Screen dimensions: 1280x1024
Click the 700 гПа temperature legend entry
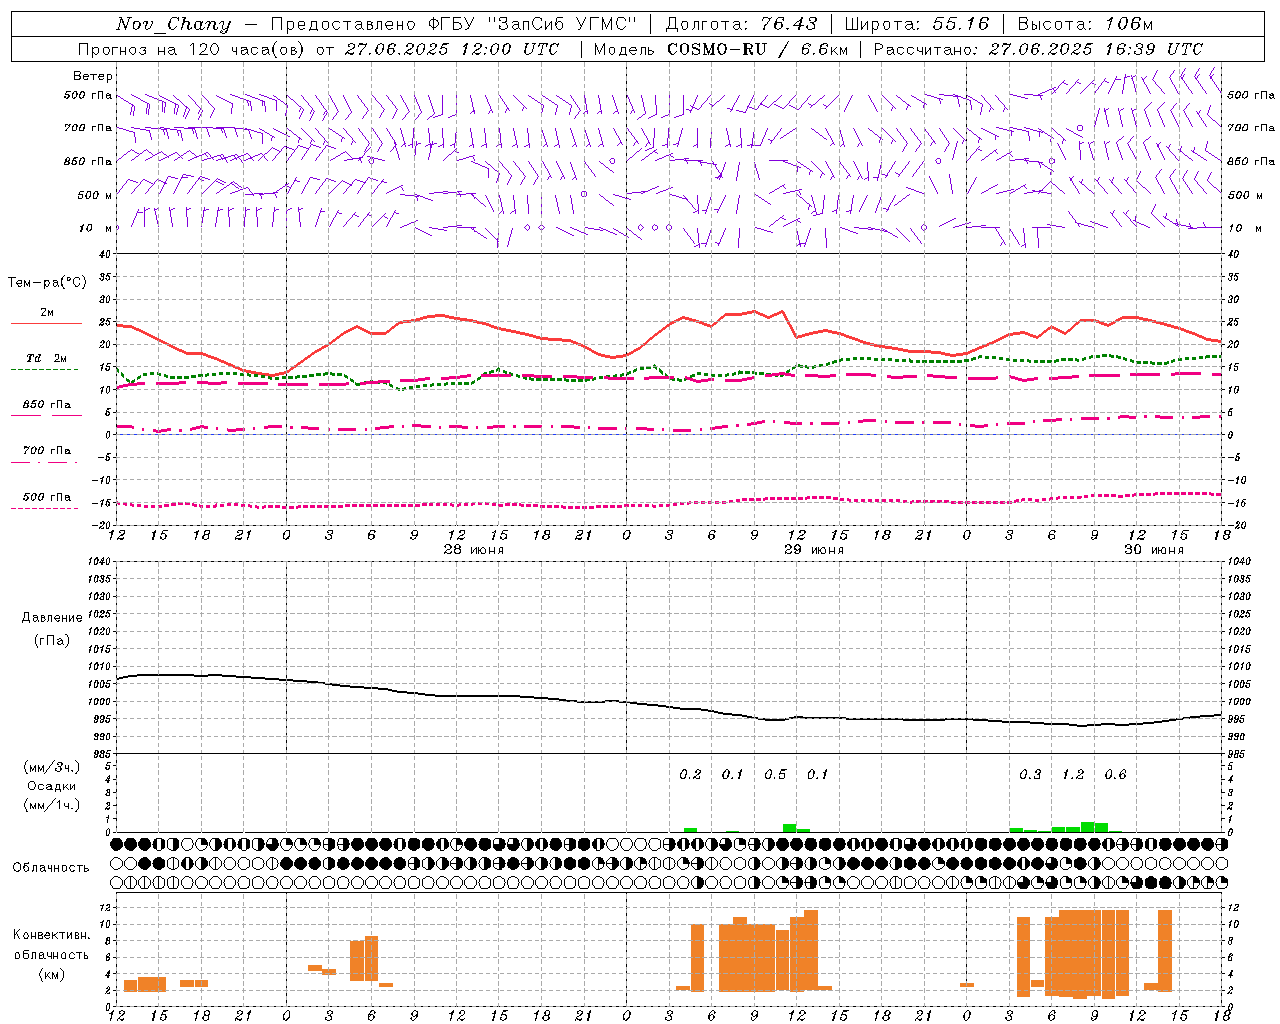click(46, 451)
